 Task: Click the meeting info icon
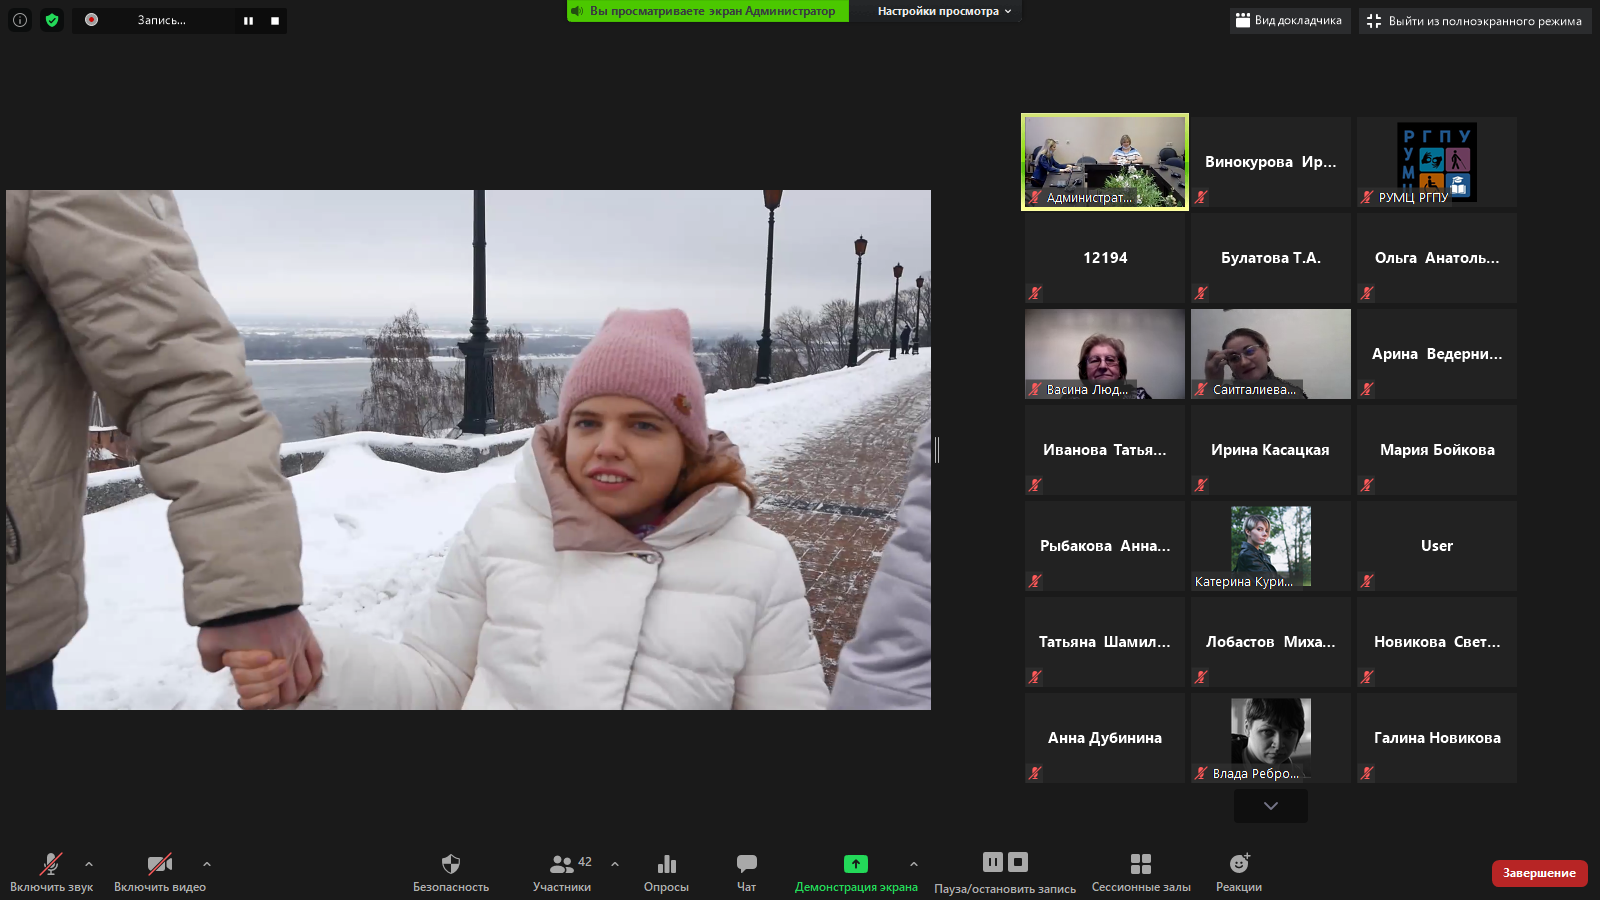(x=20, y=20)
